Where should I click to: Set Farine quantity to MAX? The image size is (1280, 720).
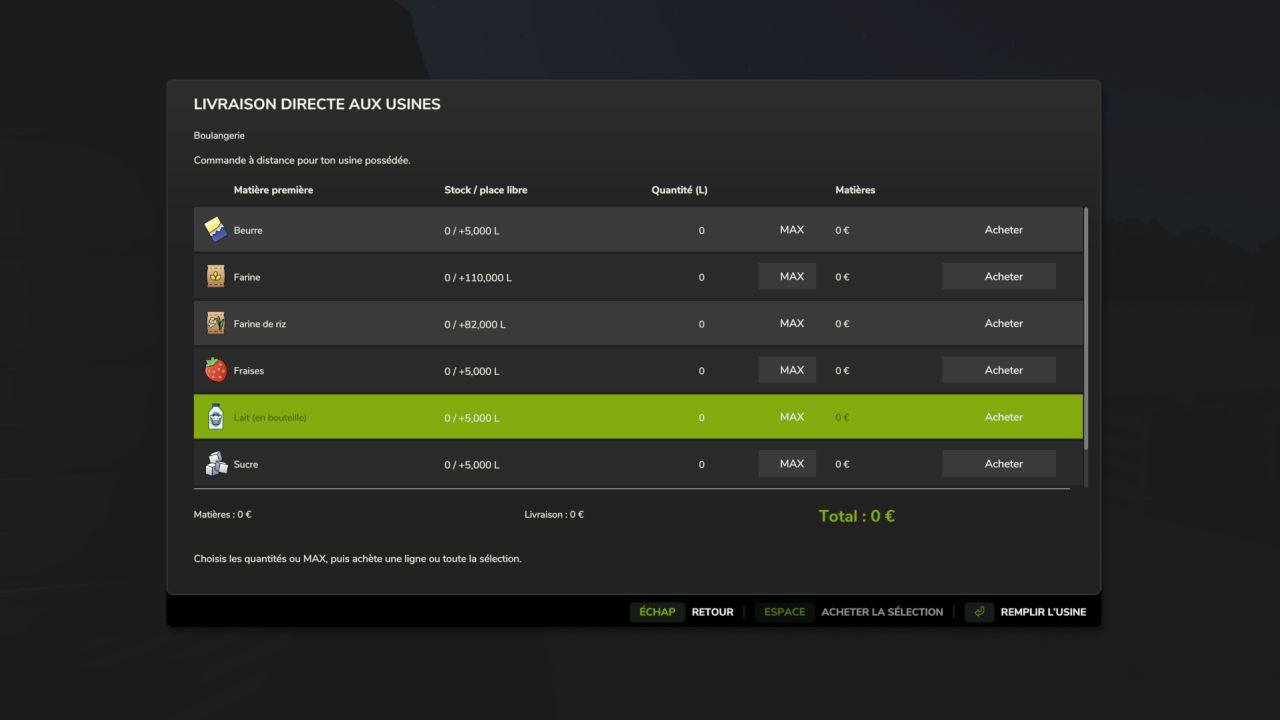(x=787, y=276)
